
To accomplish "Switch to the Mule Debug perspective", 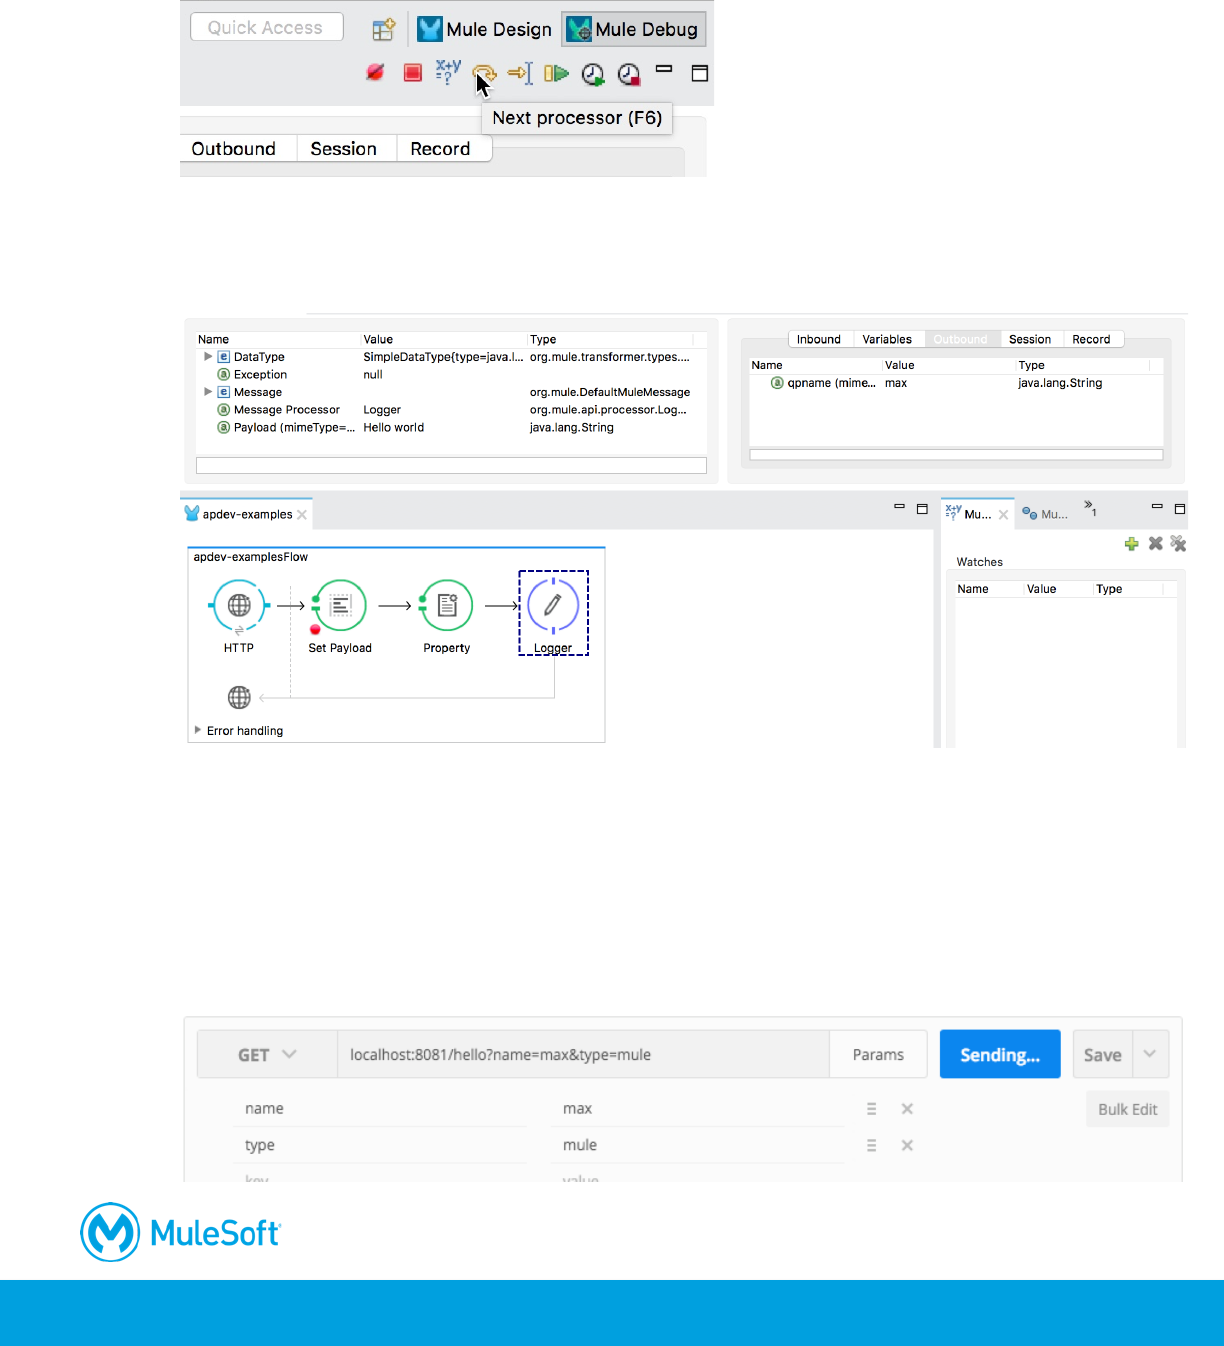I will coord(633,29).
